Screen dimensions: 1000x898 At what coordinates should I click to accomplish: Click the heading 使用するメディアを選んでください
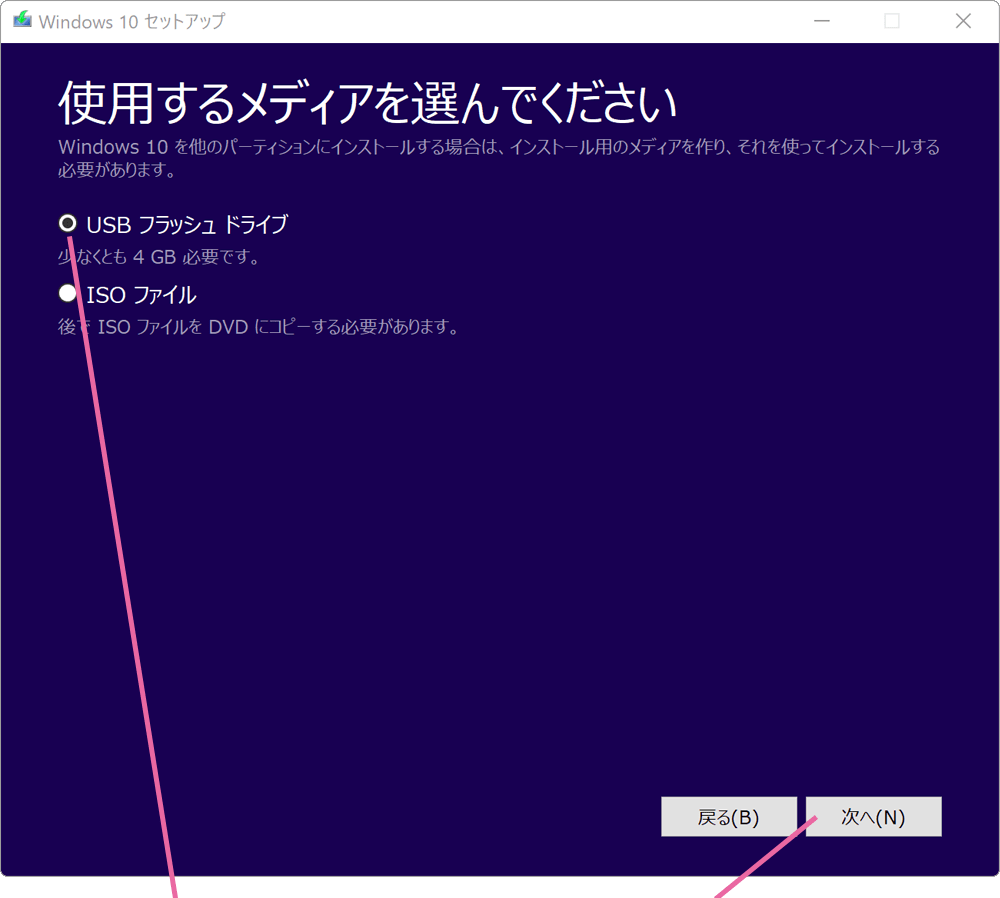tap(368, 103)
